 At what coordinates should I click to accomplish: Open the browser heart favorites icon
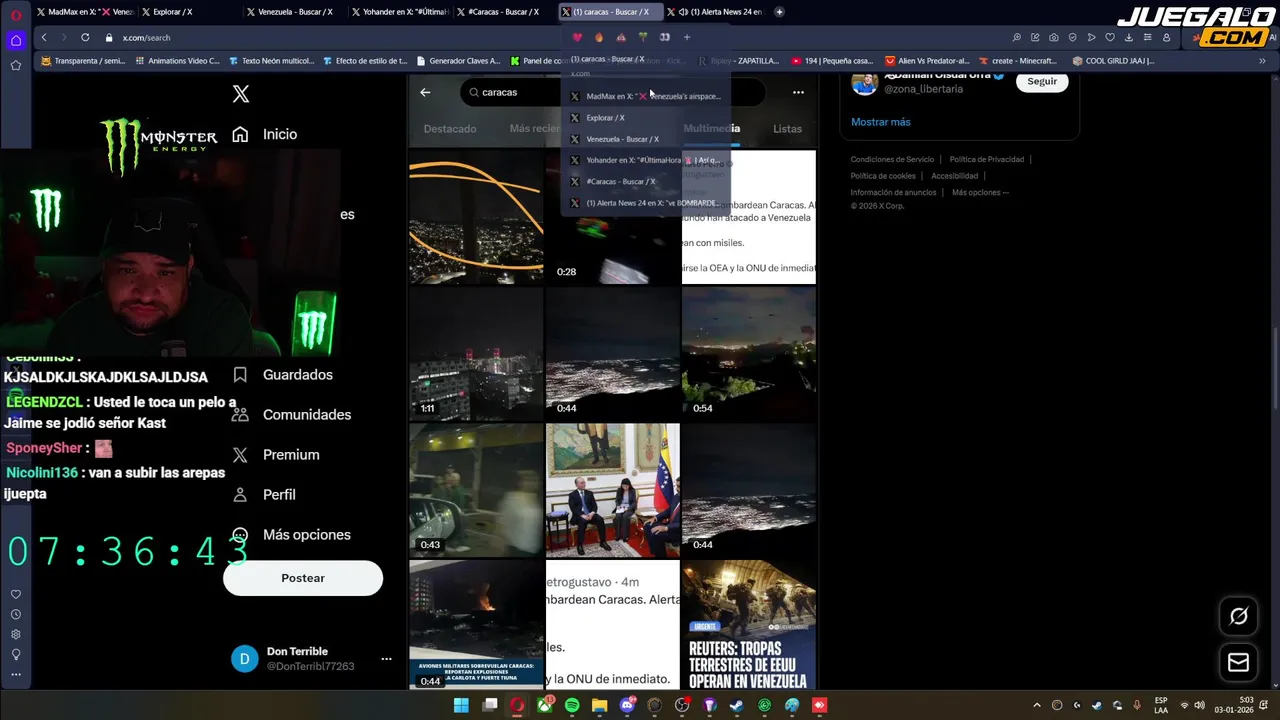pyautogui.click(x=1110, y=37)
